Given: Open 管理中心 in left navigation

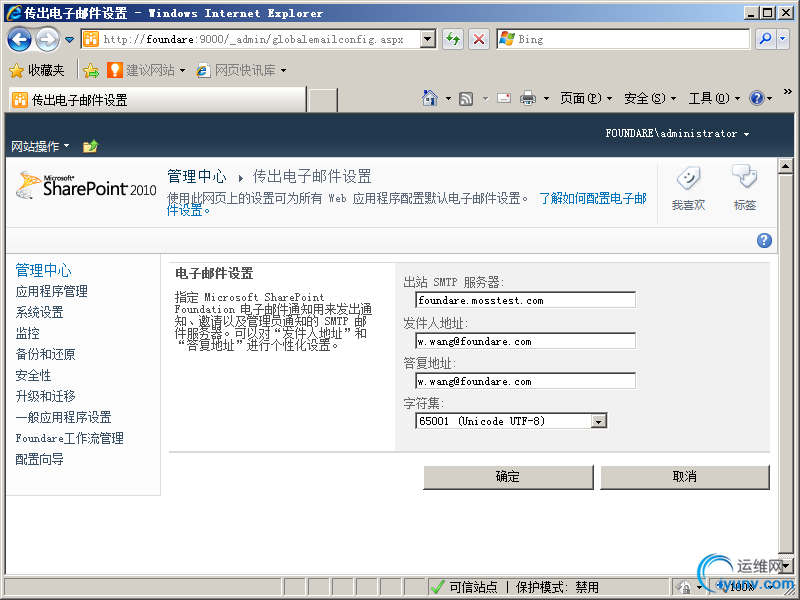Looking at the screenshot, I should [43, 270].
